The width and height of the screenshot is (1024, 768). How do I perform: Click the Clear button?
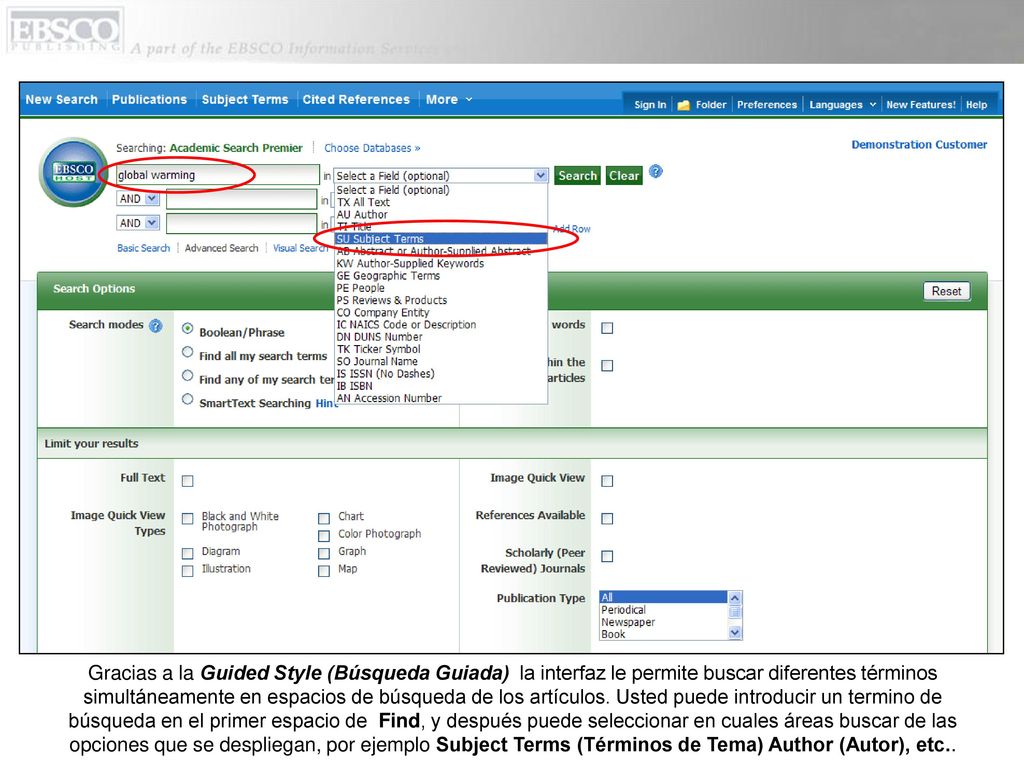pyautogui.click(x=624, y=176)
